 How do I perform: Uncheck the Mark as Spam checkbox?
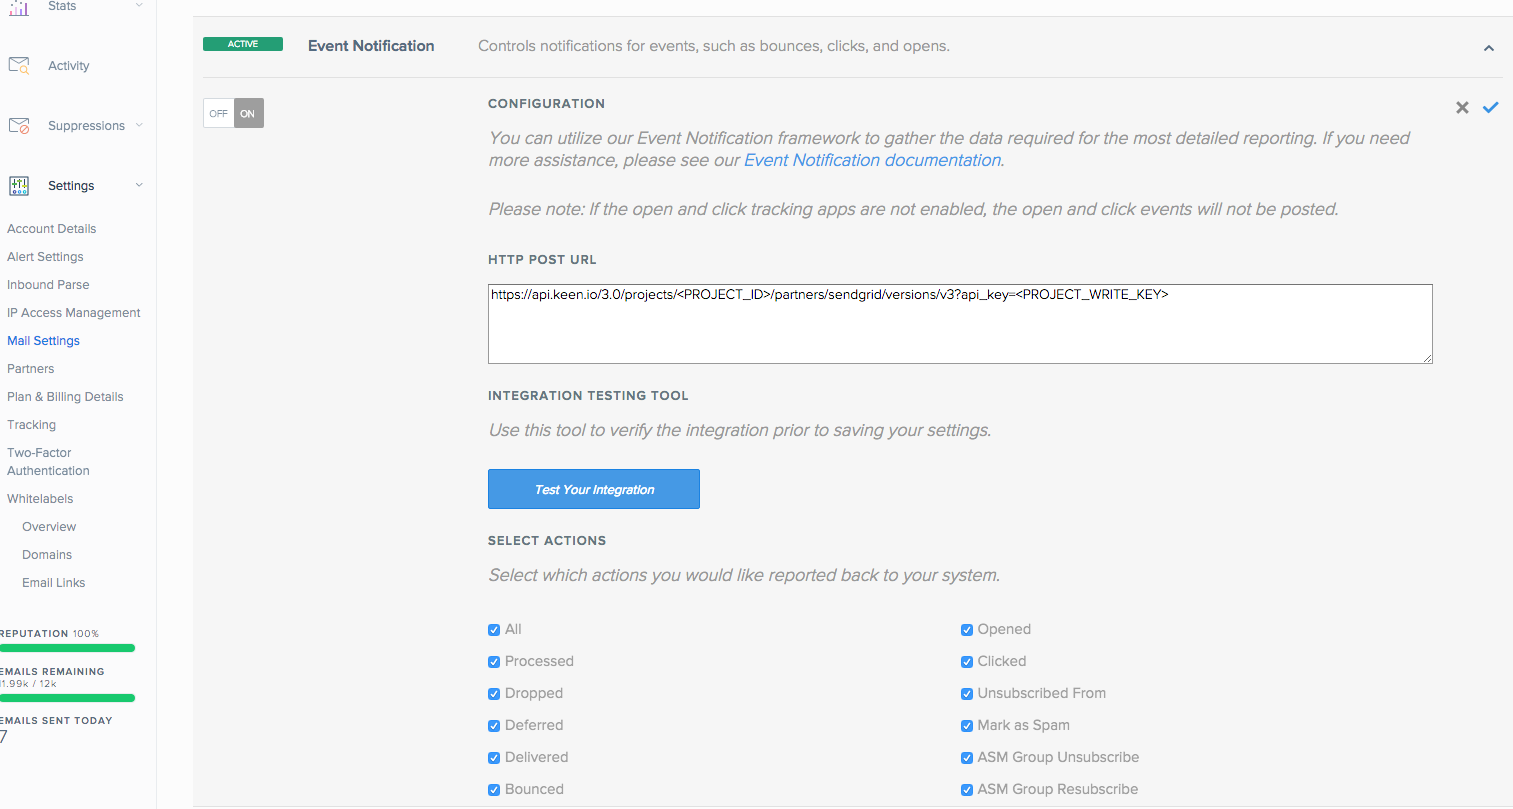[x=967, y=726]
